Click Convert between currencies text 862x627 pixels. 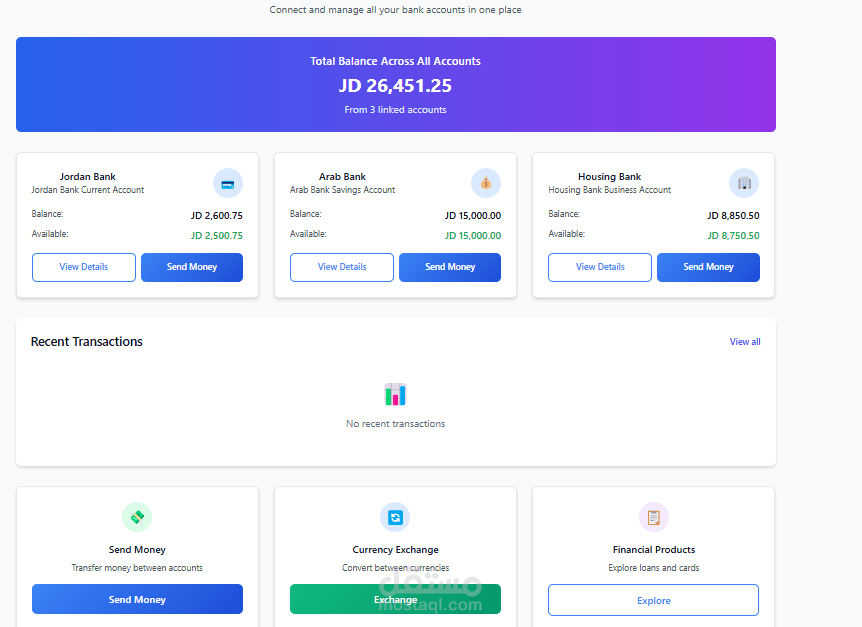pyautogui.click(x=395, y=568)
